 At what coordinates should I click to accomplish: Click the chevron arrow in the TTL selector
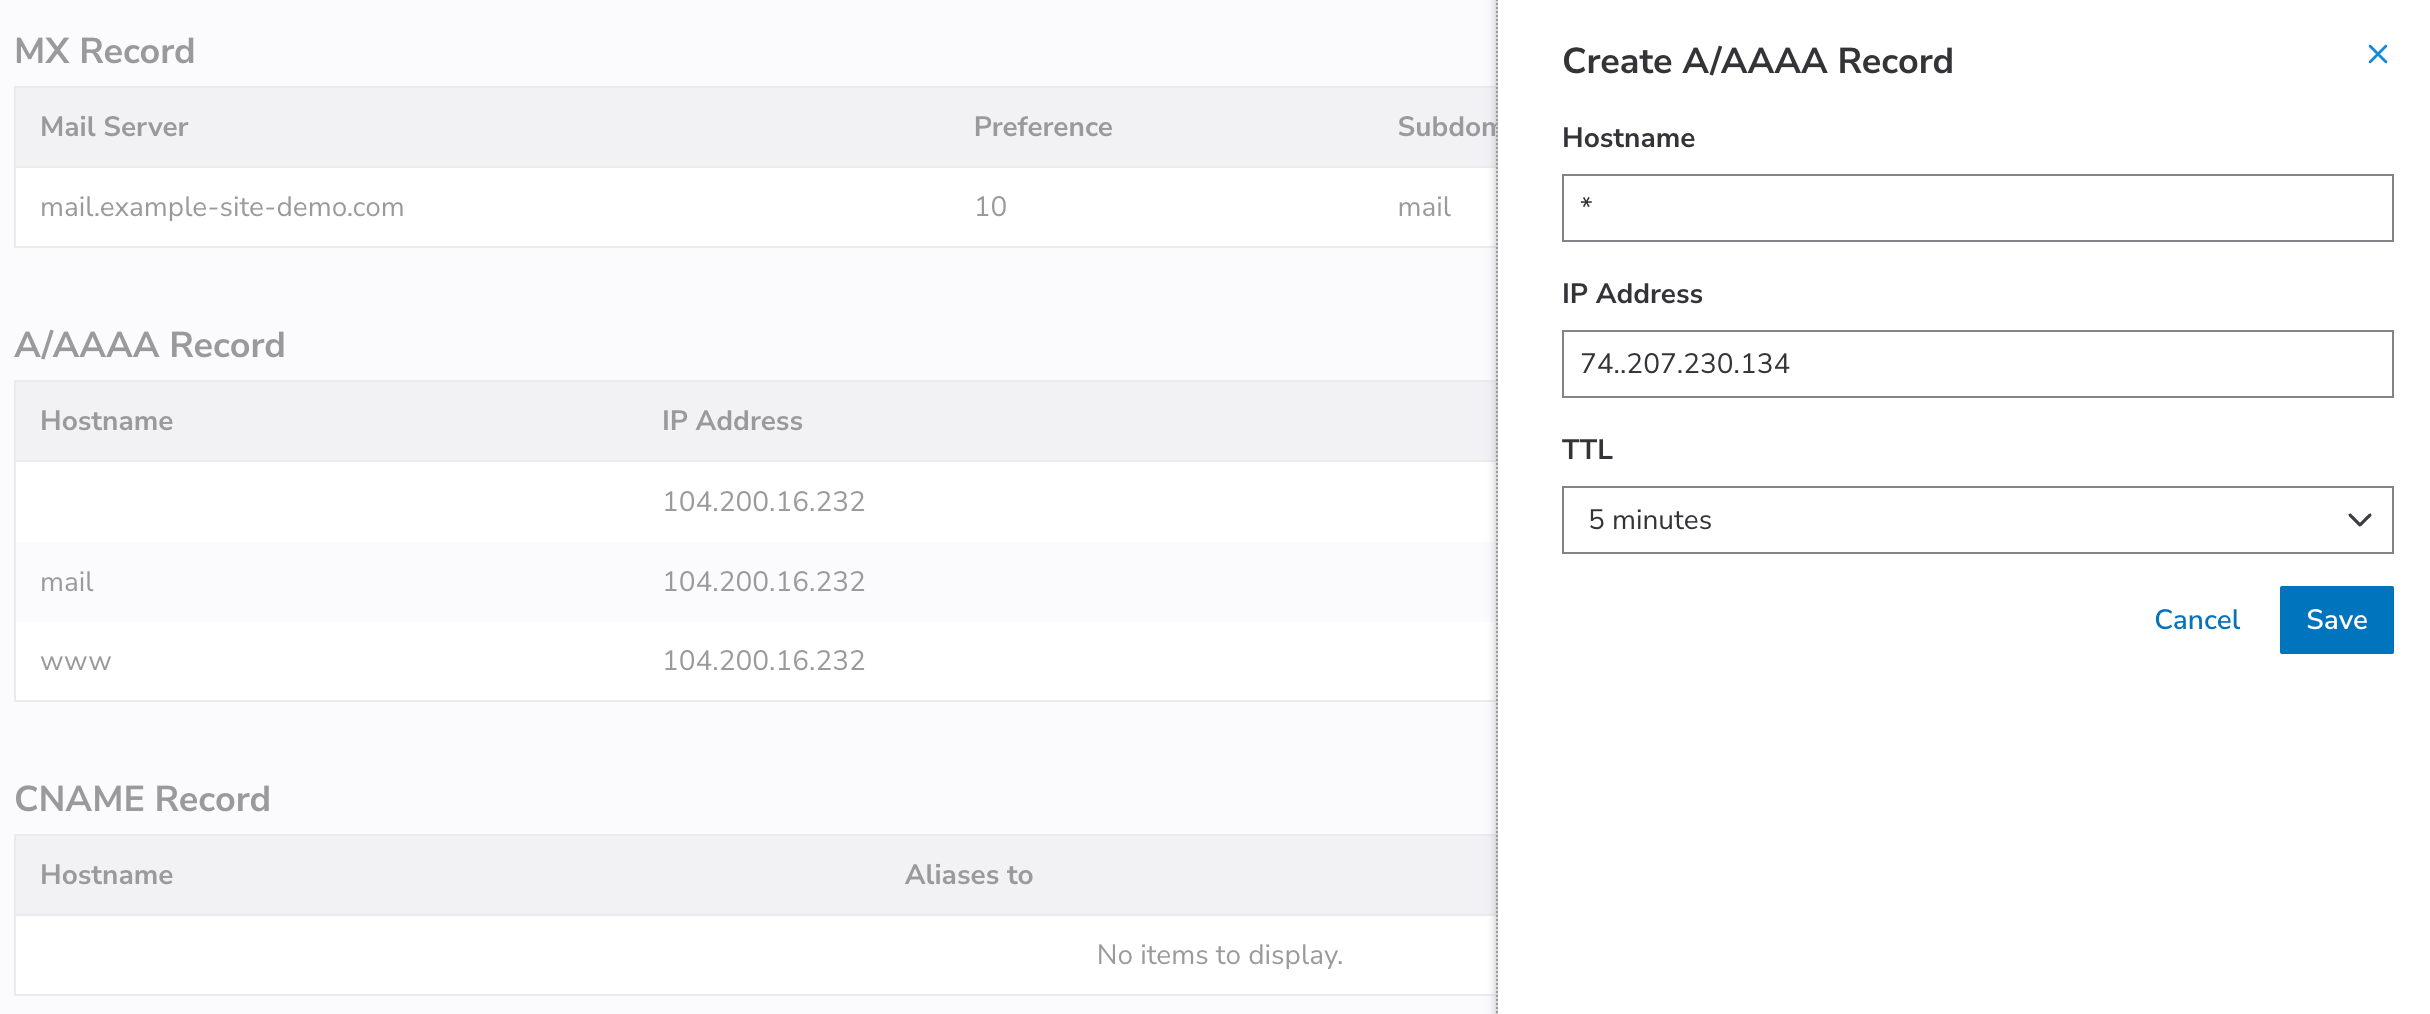coord(2359,520)
